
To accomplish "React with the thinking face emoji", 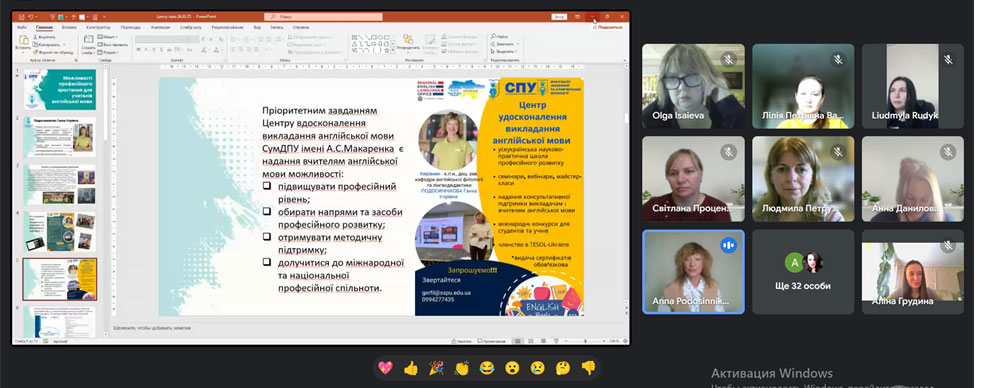I will [x=563, y=368].
